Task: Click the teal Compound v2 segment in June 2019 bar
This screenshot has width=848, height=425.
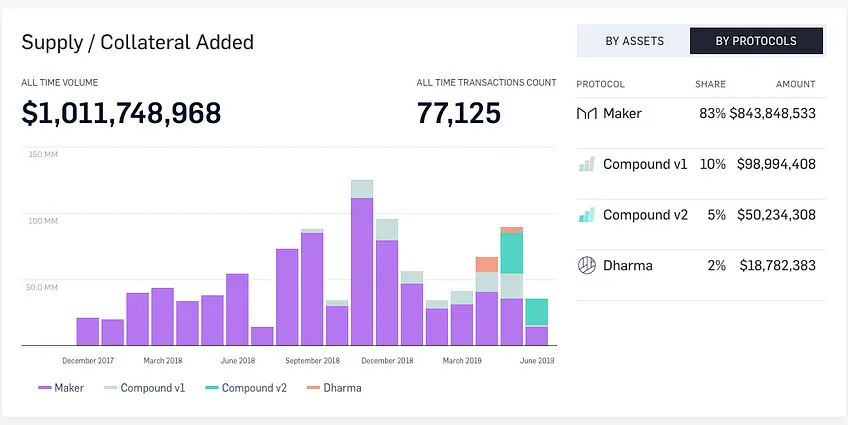Action: 536,312
